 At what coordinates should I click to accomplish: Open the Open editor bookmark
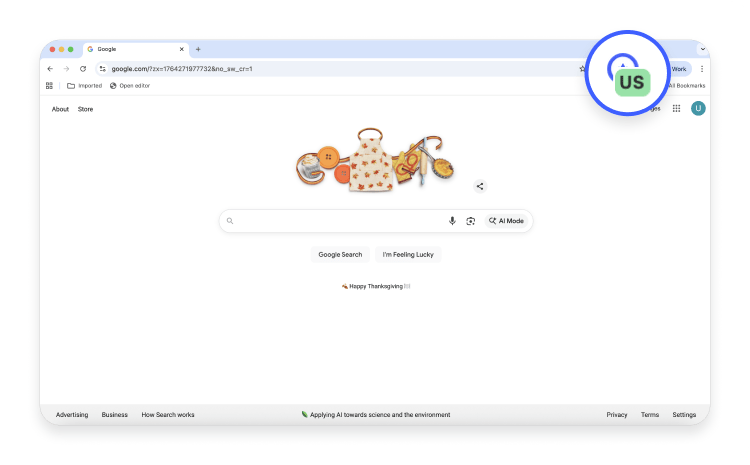[130, 86]
